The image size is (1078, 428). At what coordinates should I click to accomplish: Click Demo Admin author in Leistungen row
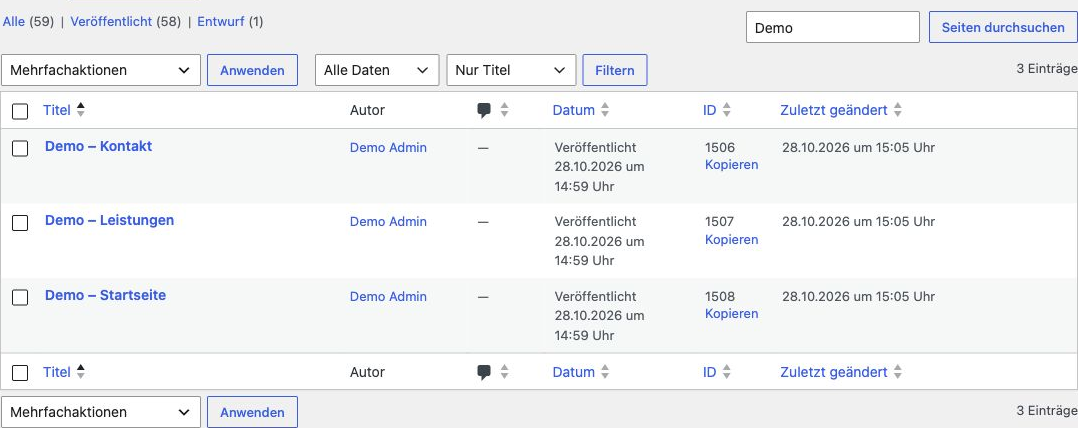[x=388, y=222]
